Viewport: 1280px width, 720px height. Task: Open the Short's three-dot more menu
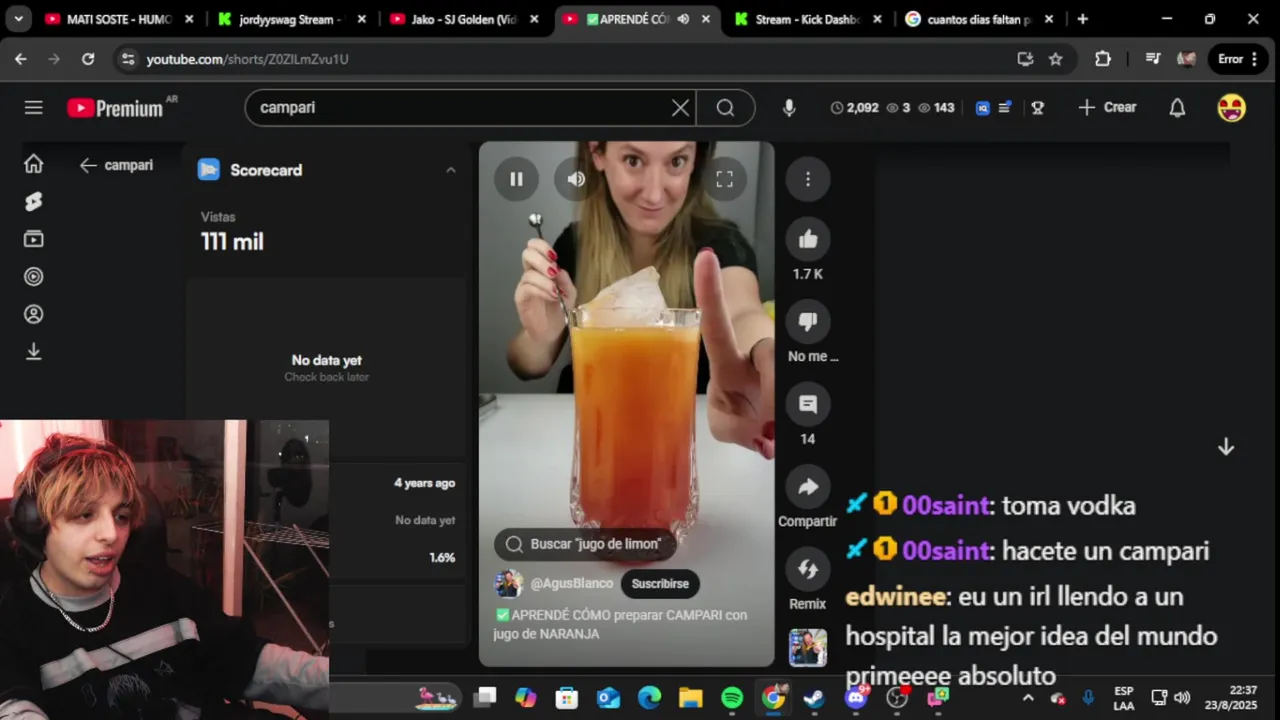click(x=808, y=179)
